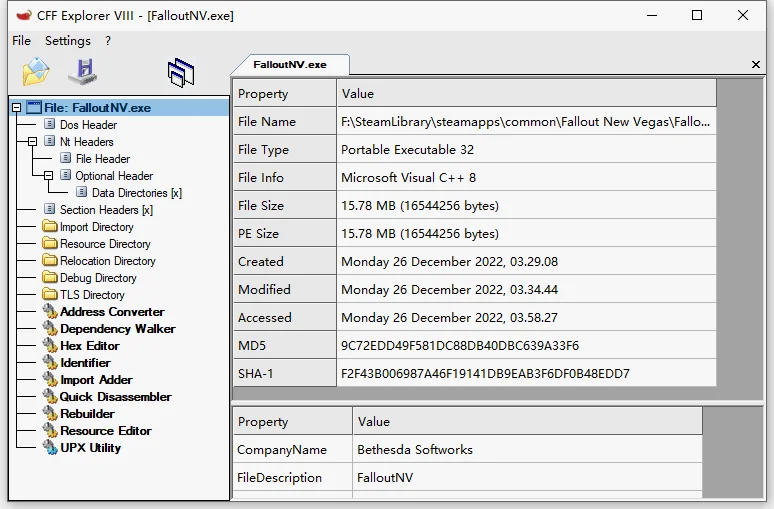The image size is (774, 509).
Task: Click the Address Converter tool icon
Action: [x=50, y=311]
